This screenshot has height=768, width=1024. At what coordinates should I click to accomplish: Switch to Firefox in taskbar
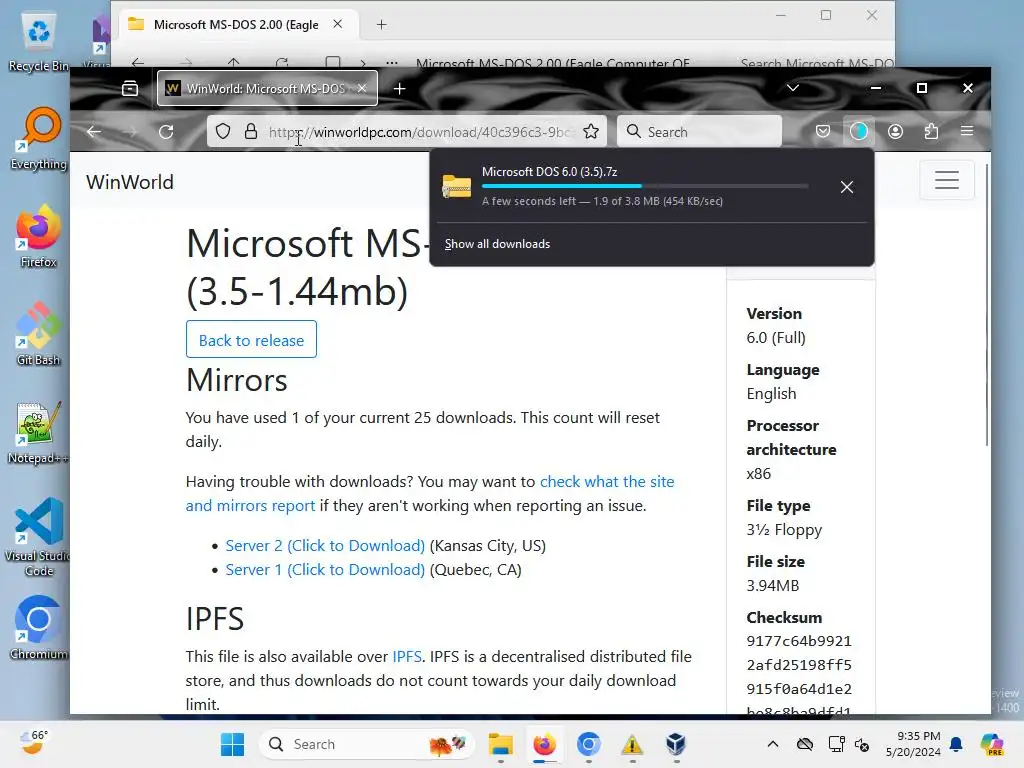click(x=545, y=744)
